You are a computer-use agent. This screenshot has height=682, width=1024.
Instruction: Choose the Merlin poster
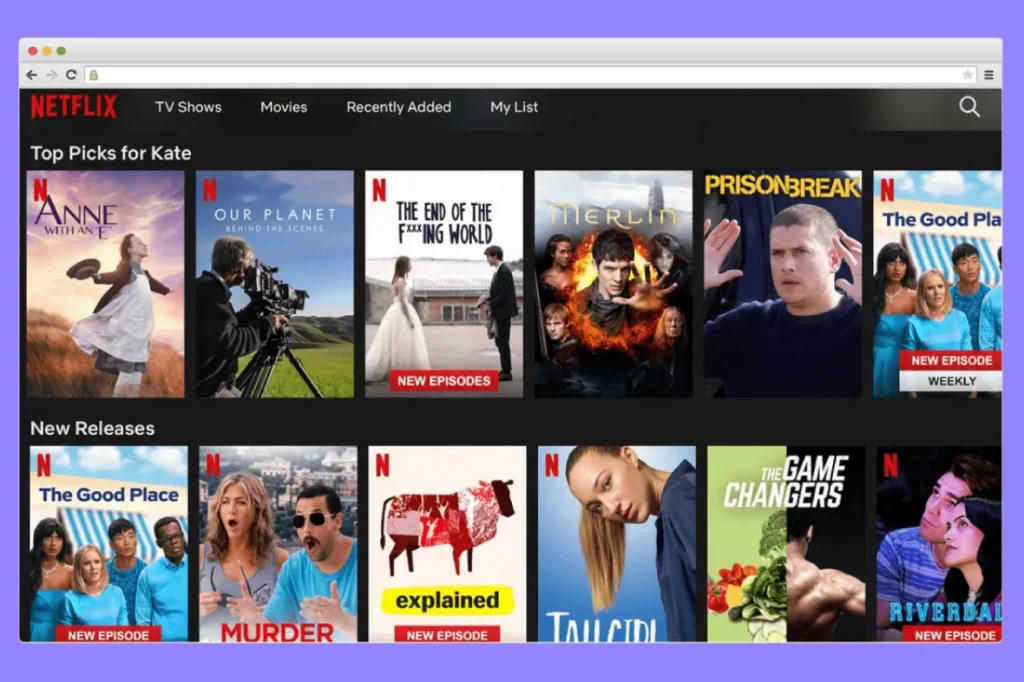pos(613,284)
